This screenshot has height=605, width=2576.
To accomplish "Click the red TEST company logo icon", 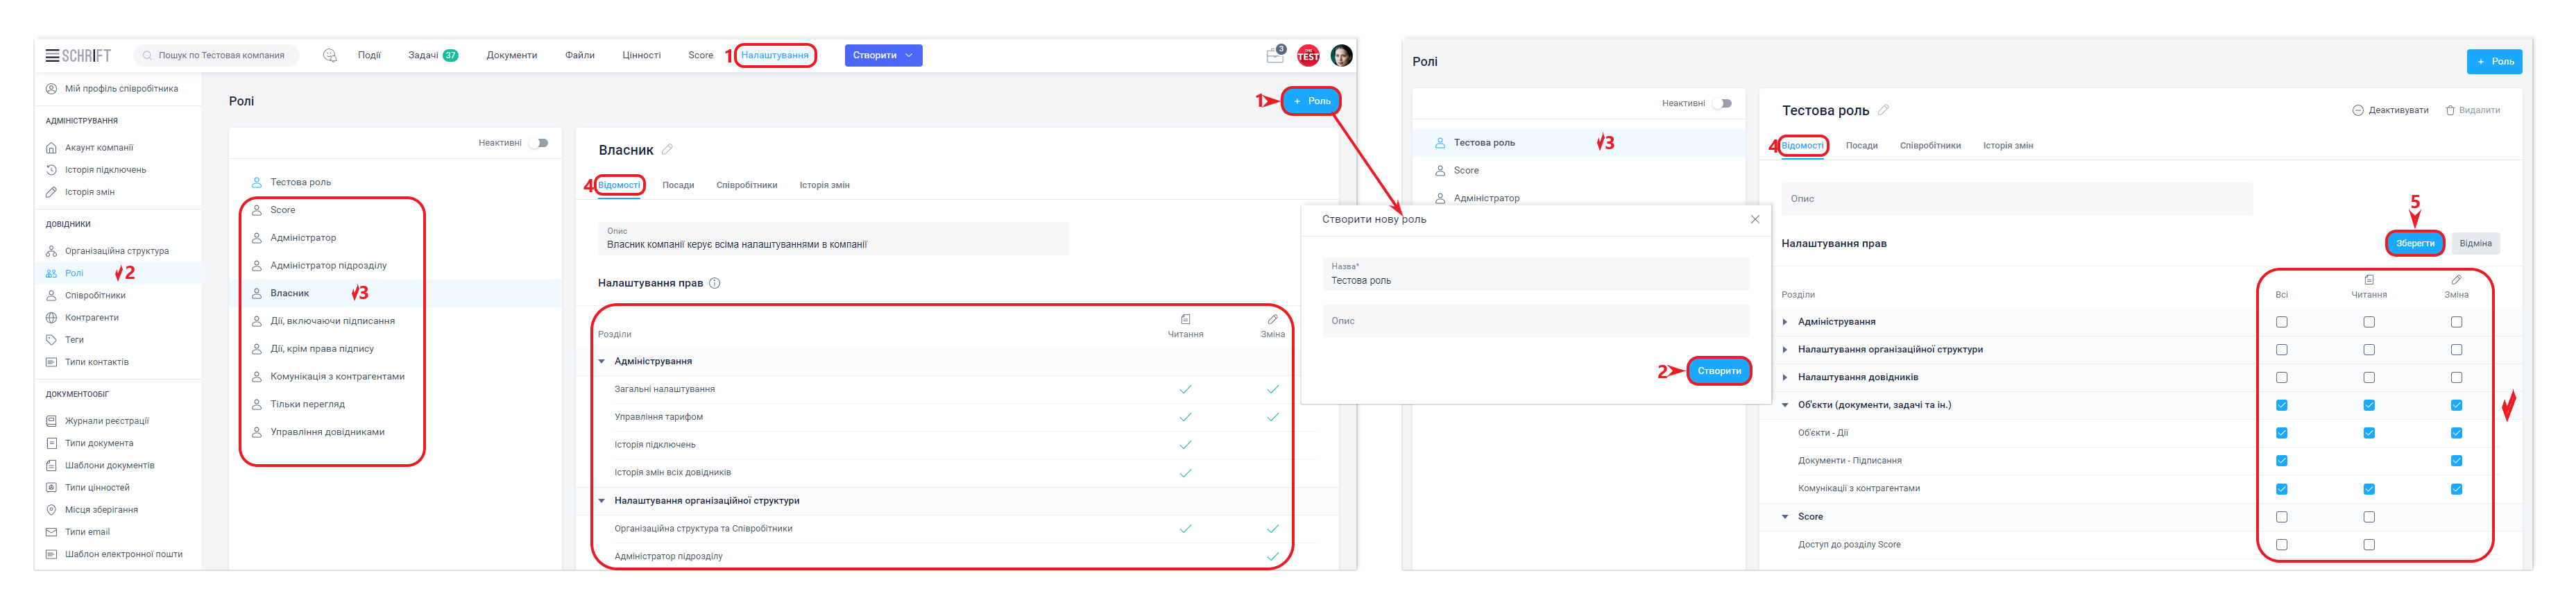I will (x=1308, y=56).
